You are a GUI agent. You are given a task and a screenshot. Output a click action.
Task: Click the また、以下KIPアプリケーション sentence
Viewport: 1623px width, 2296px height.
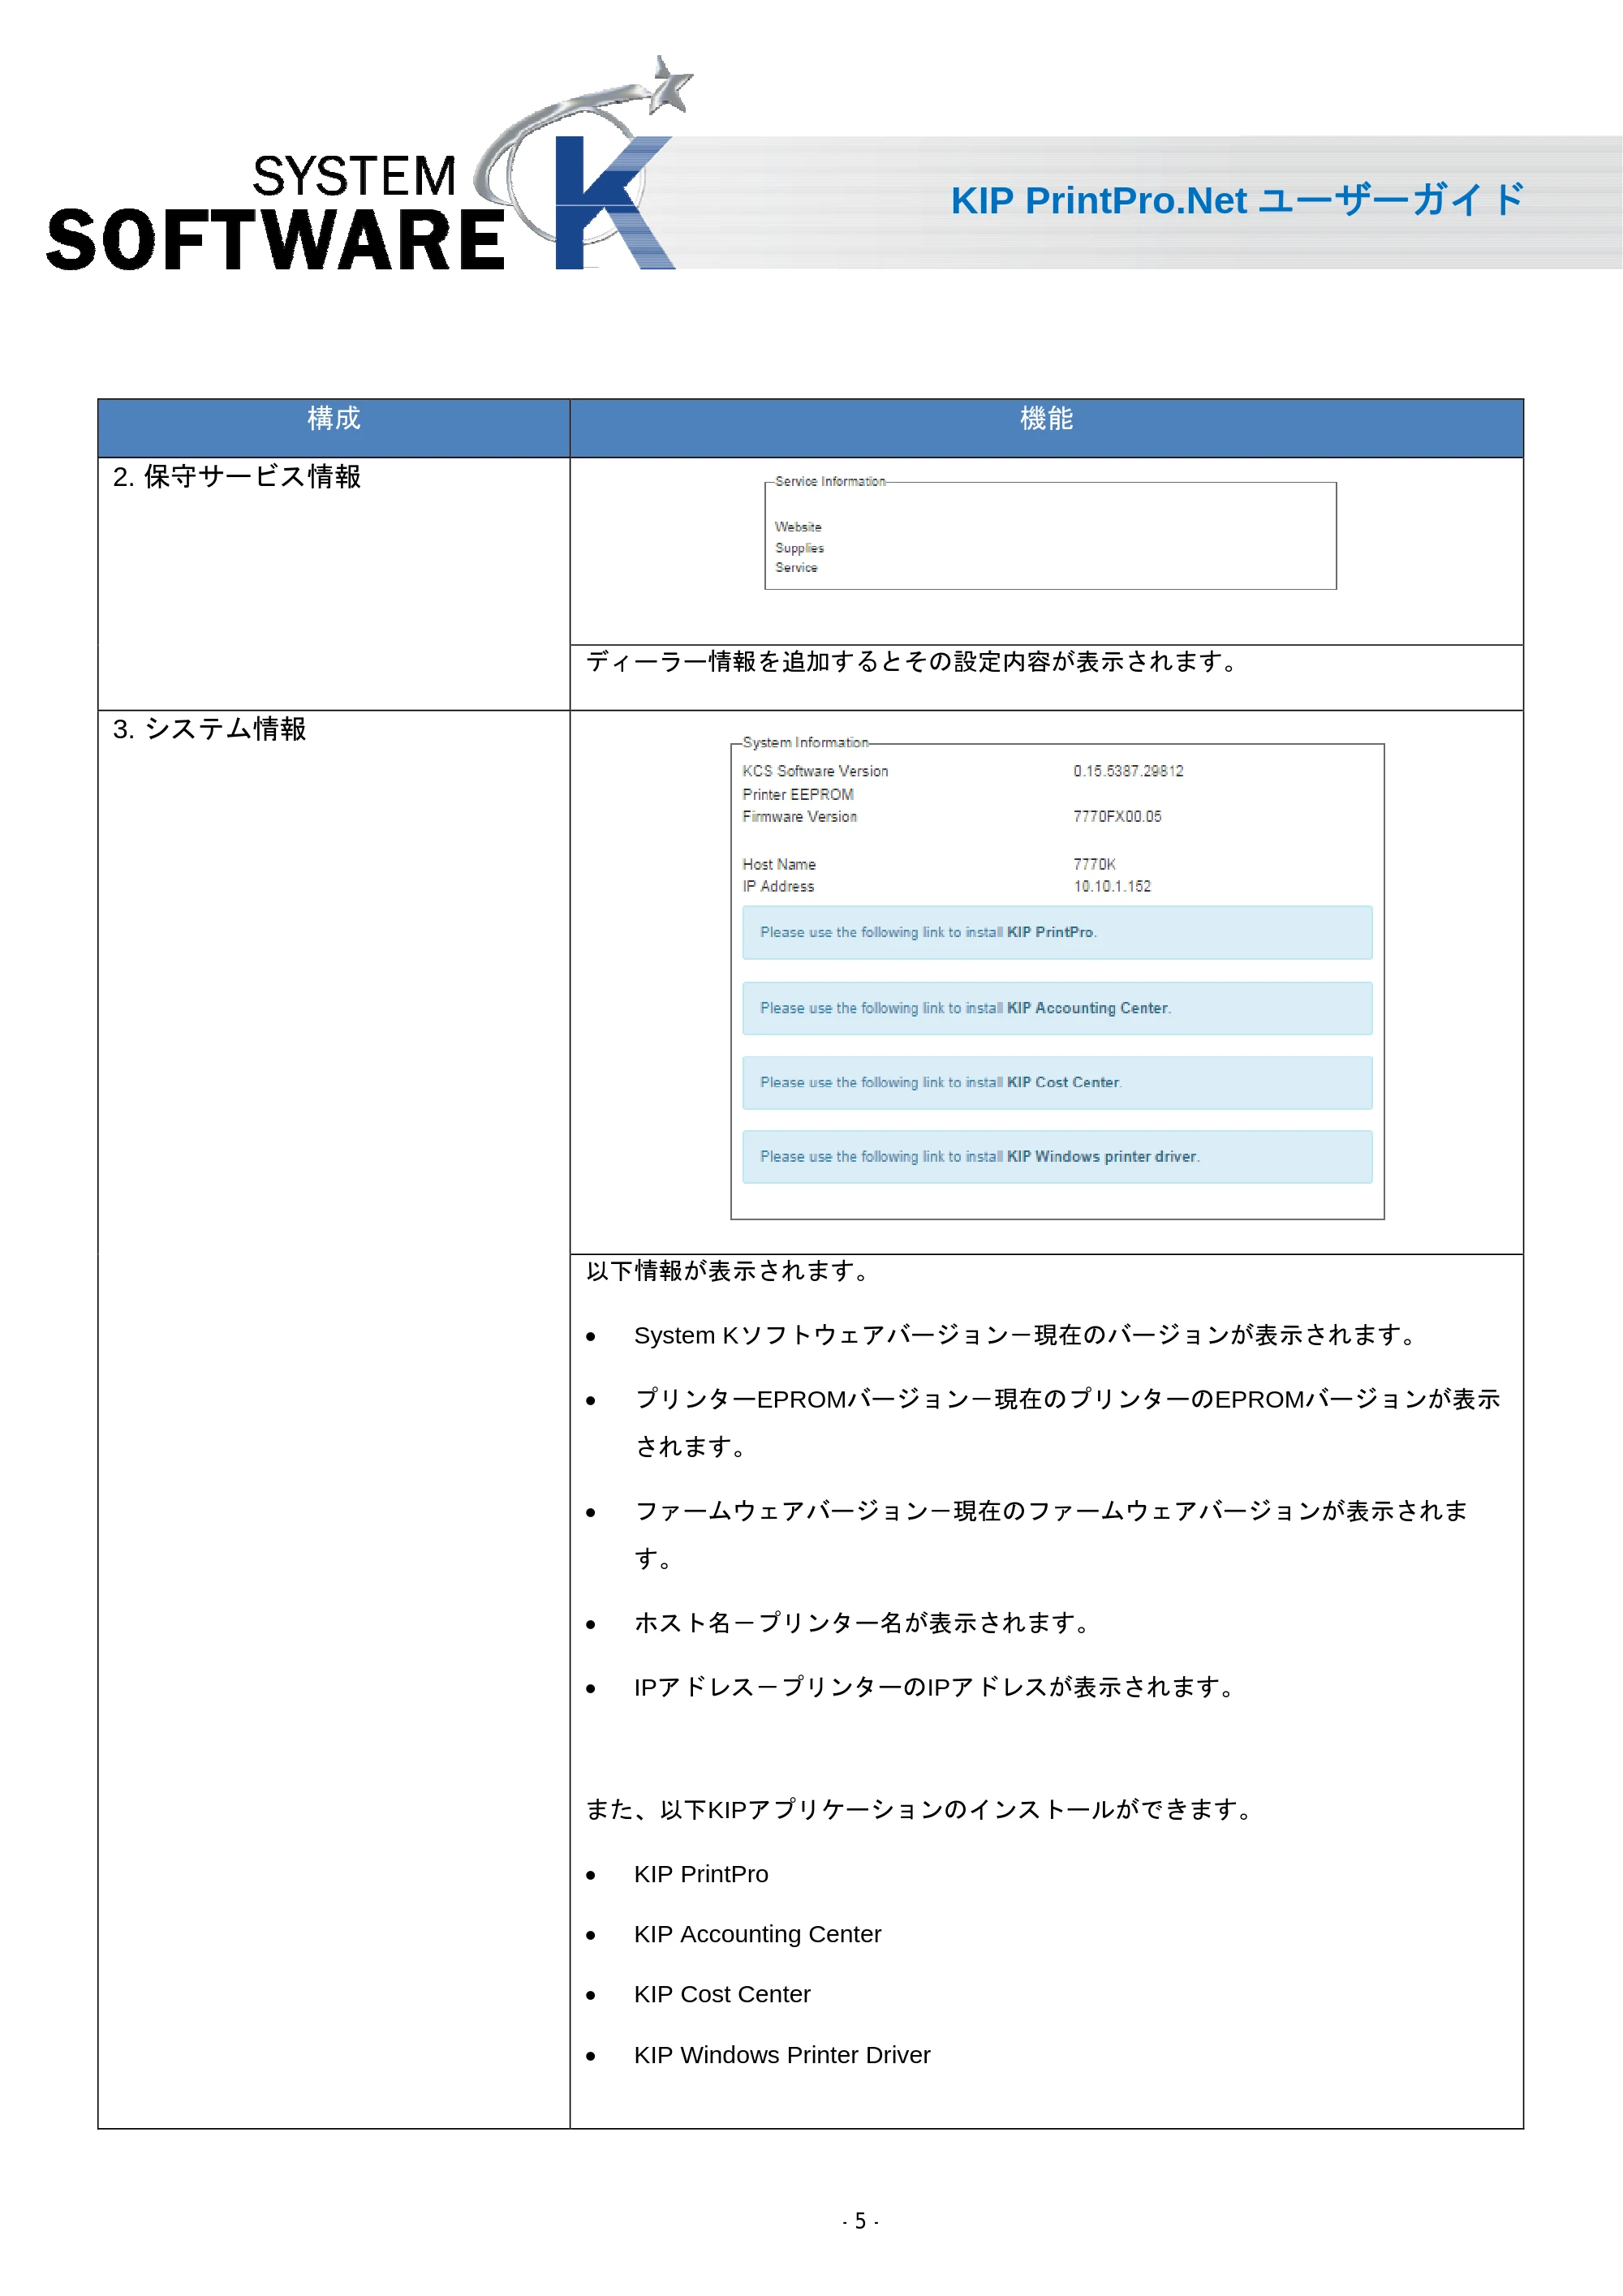coord(920,1810)
